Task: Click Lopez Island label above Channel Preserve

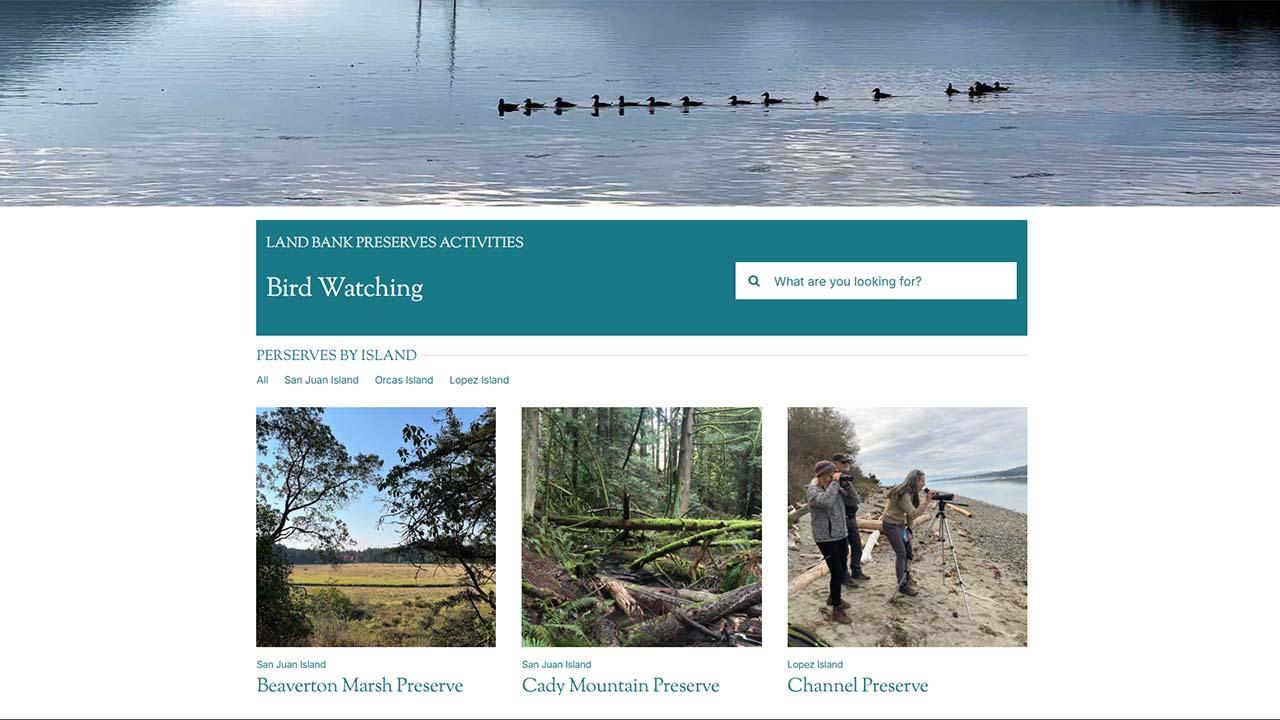Action: tap(815, 664)
